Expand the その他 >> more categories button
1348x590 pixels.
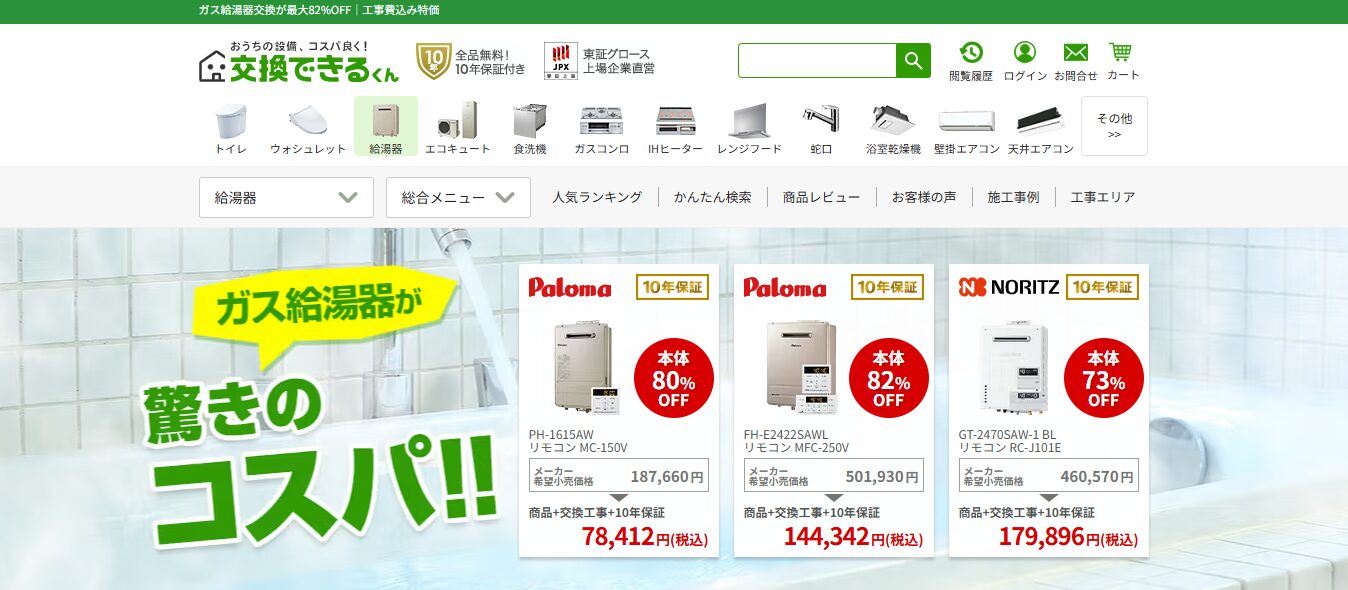click(x=1114, y=126)
